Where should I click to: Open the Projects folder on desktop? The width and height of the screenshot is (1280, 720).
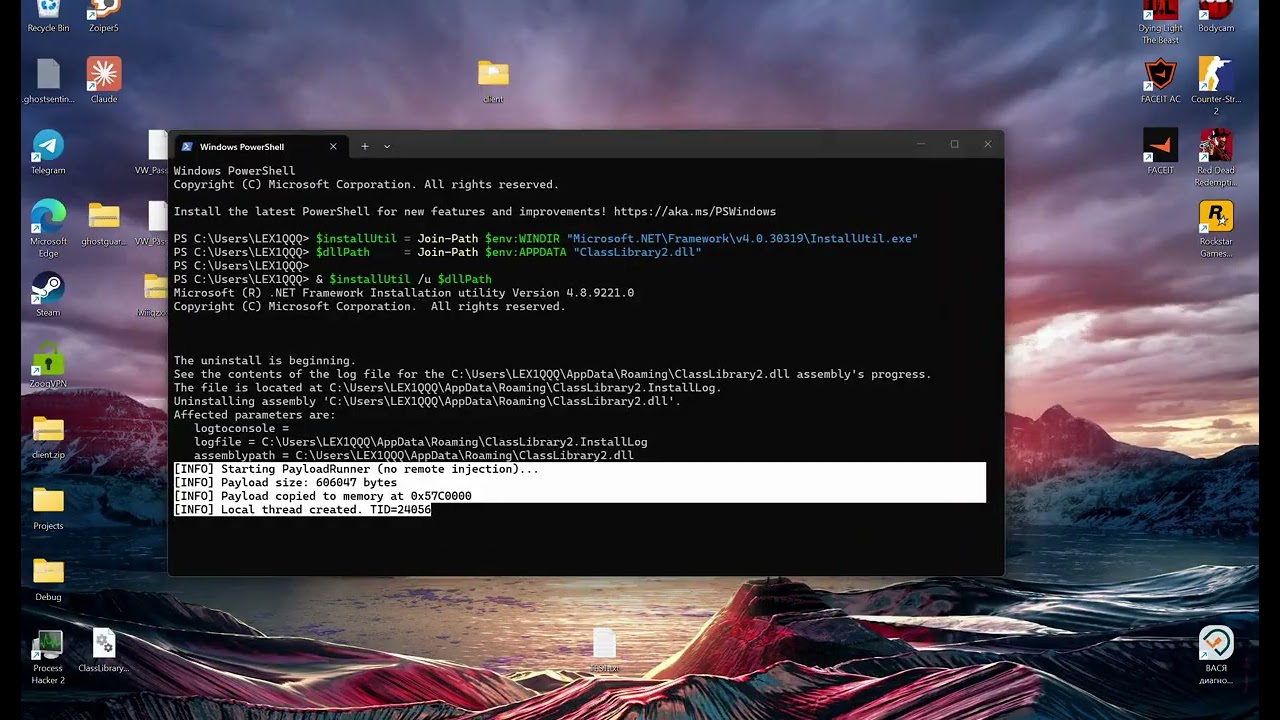coord(48,508)
